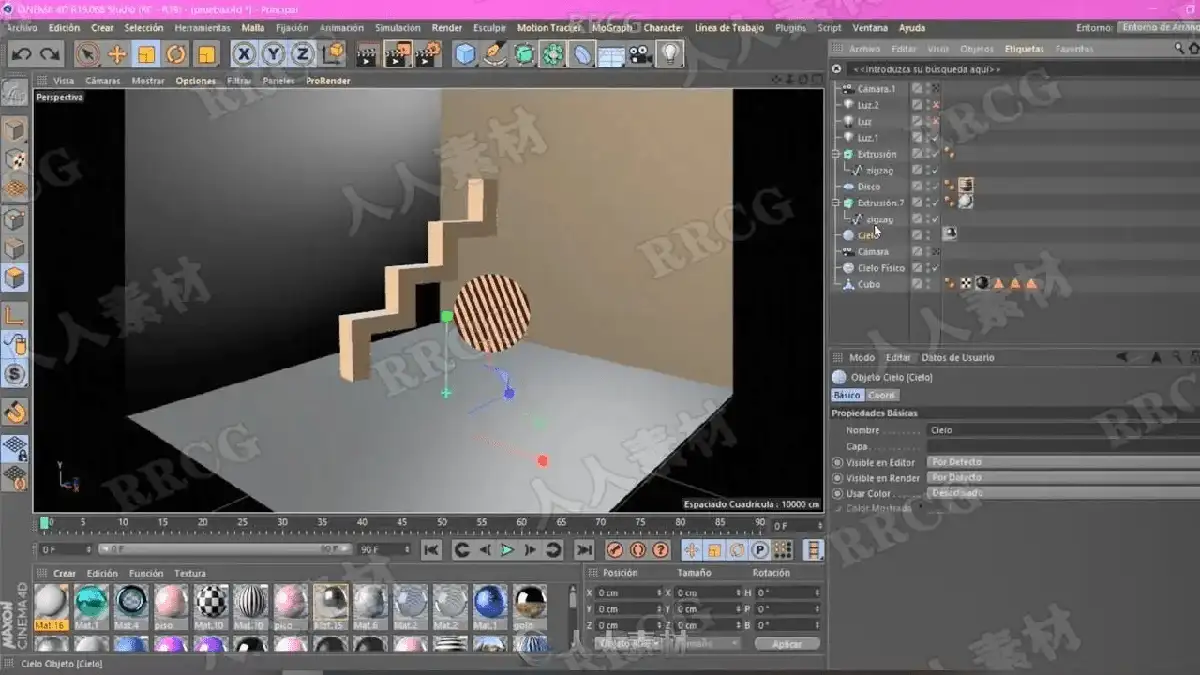
Task: Click the Undo arrow in the toolbar
Action: click(x=20, y=54)
